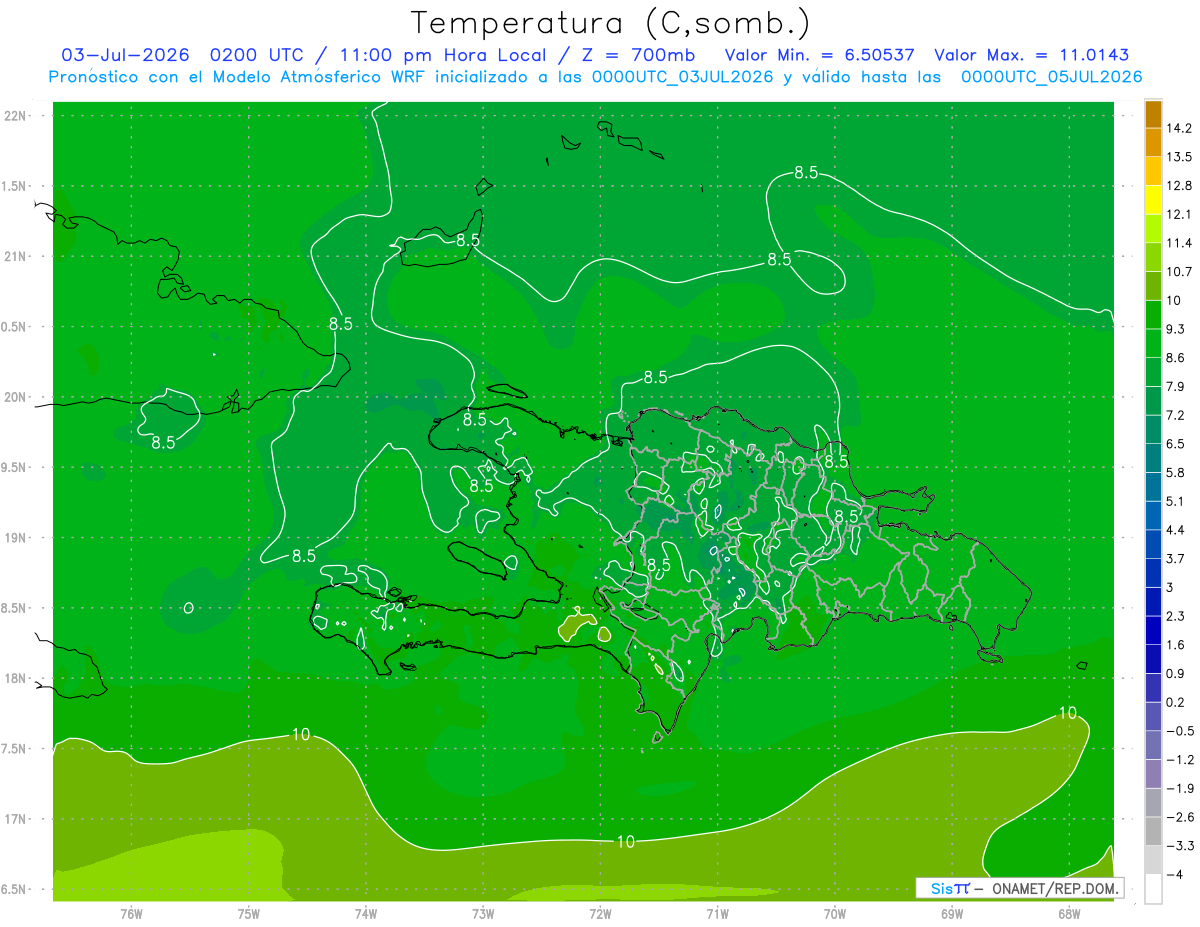Click "Valor Max. = 11.0143" text
The image size is (1200, 927).
(1032, 55)
